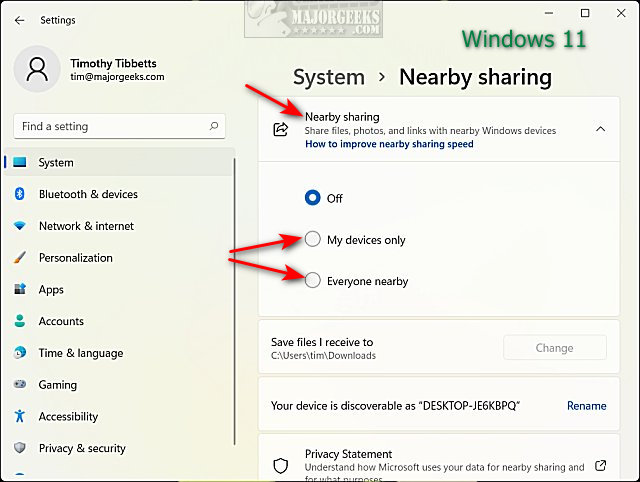Click Save files I receive to label
The width and height of the screenshot is (640, 482).
tap(322, 342)
